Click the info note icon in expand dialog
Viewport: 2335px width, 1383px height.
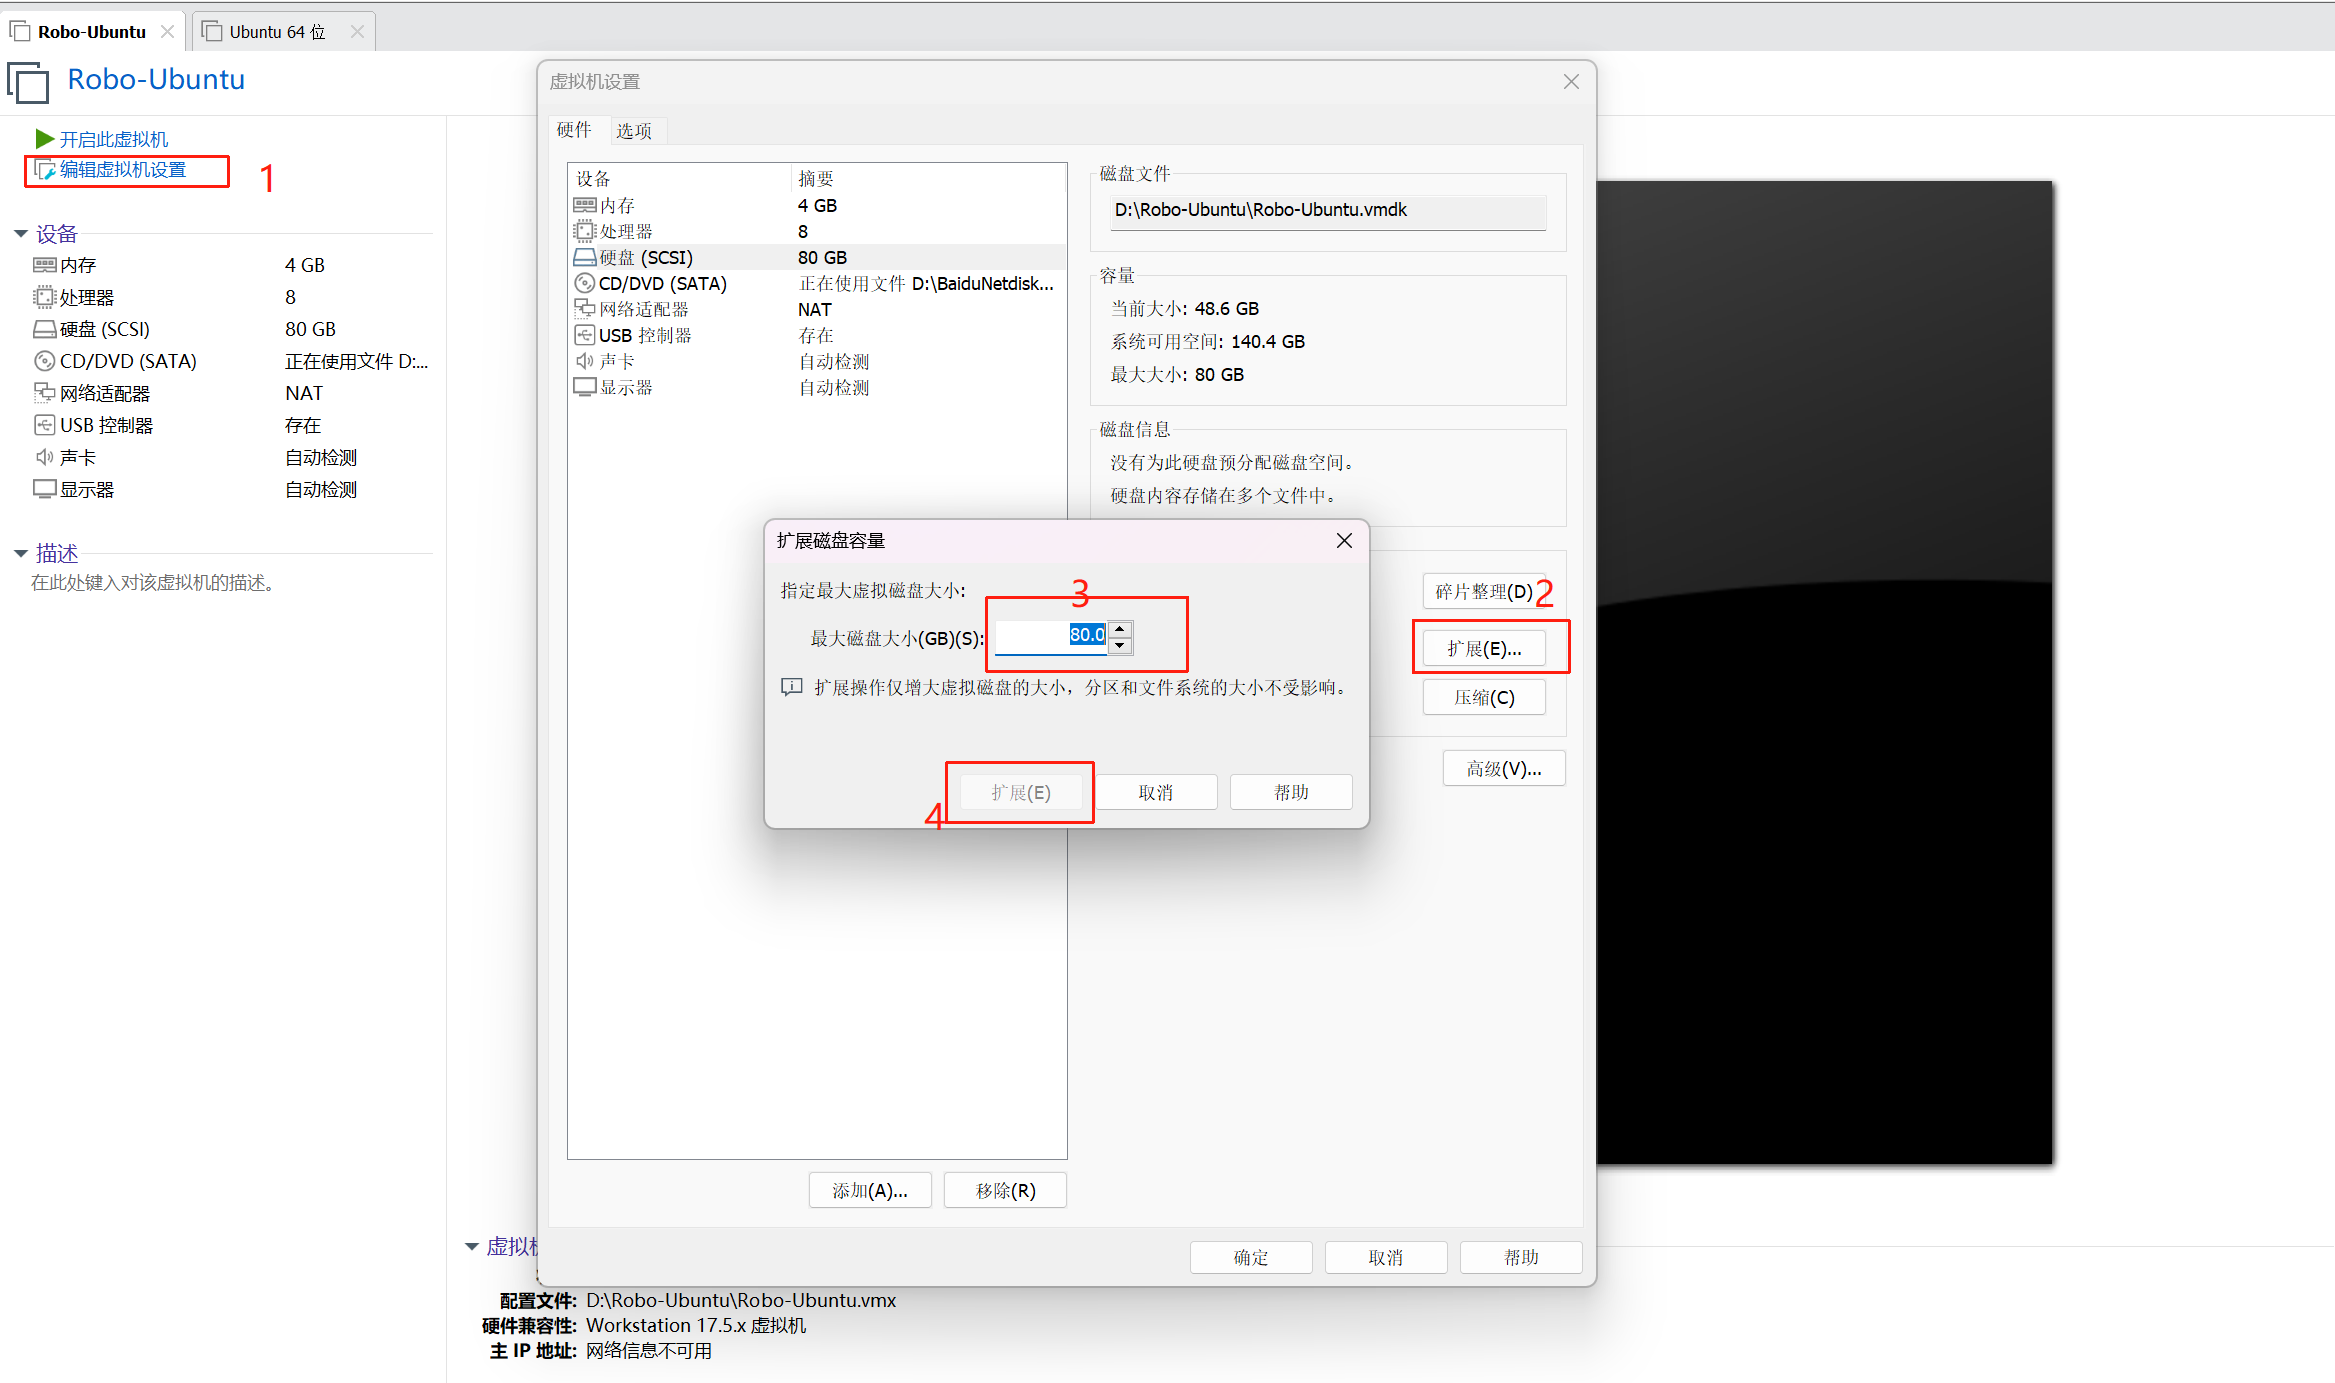pos(791,687)
